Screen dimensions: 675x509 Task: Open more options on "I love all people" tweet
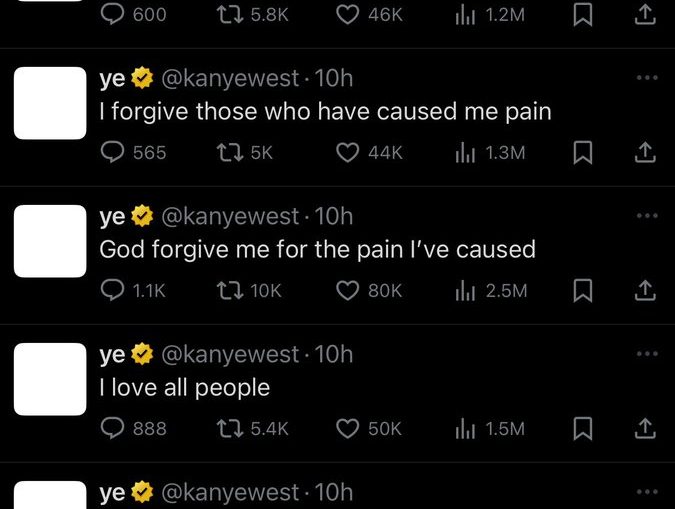(x=647, y=354)
